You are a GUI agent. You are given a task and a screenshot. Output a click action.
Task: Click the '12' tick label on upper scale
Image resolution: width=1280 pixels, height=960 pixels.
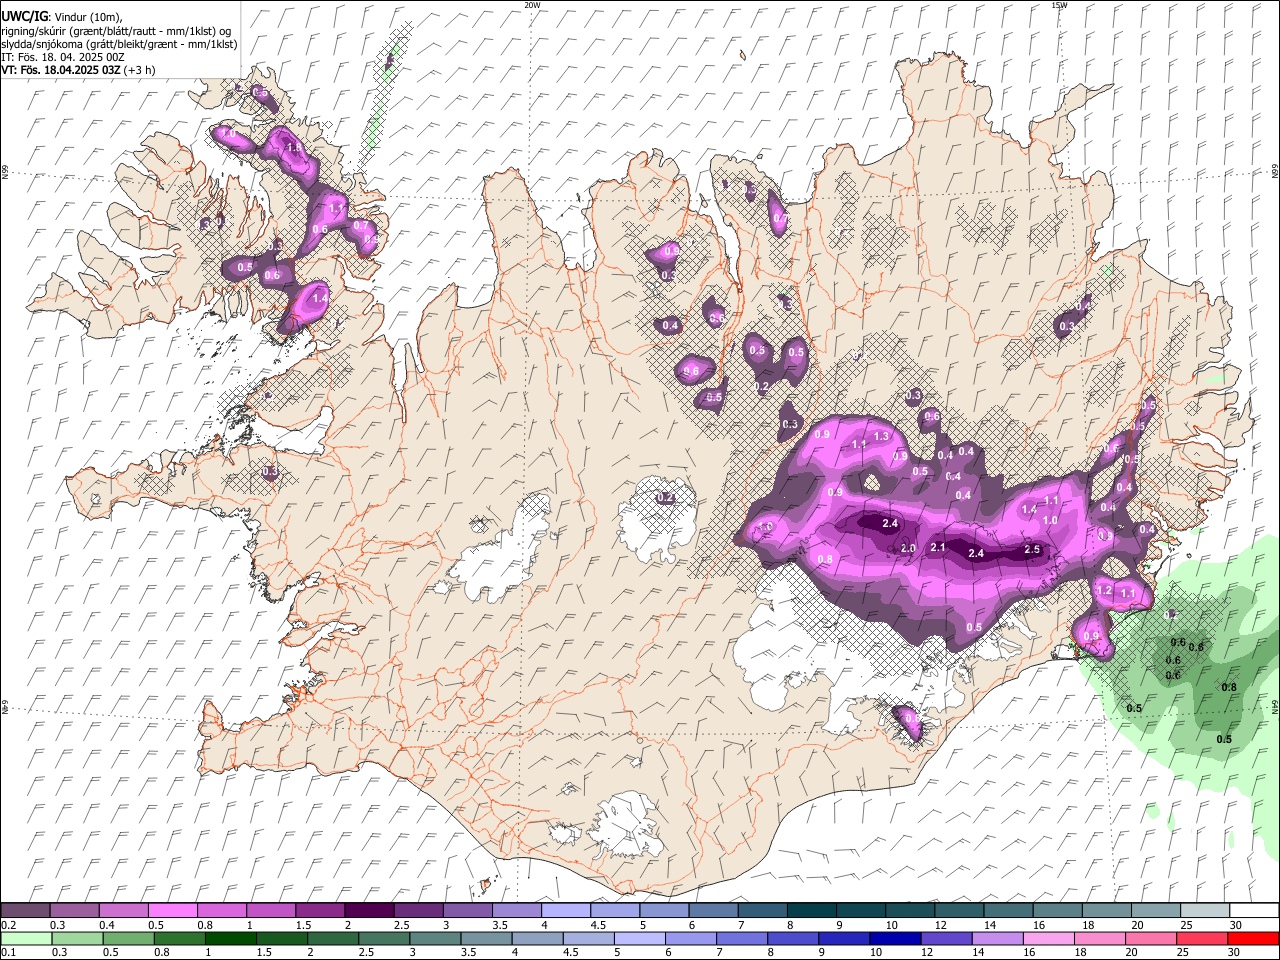point(941,925)
